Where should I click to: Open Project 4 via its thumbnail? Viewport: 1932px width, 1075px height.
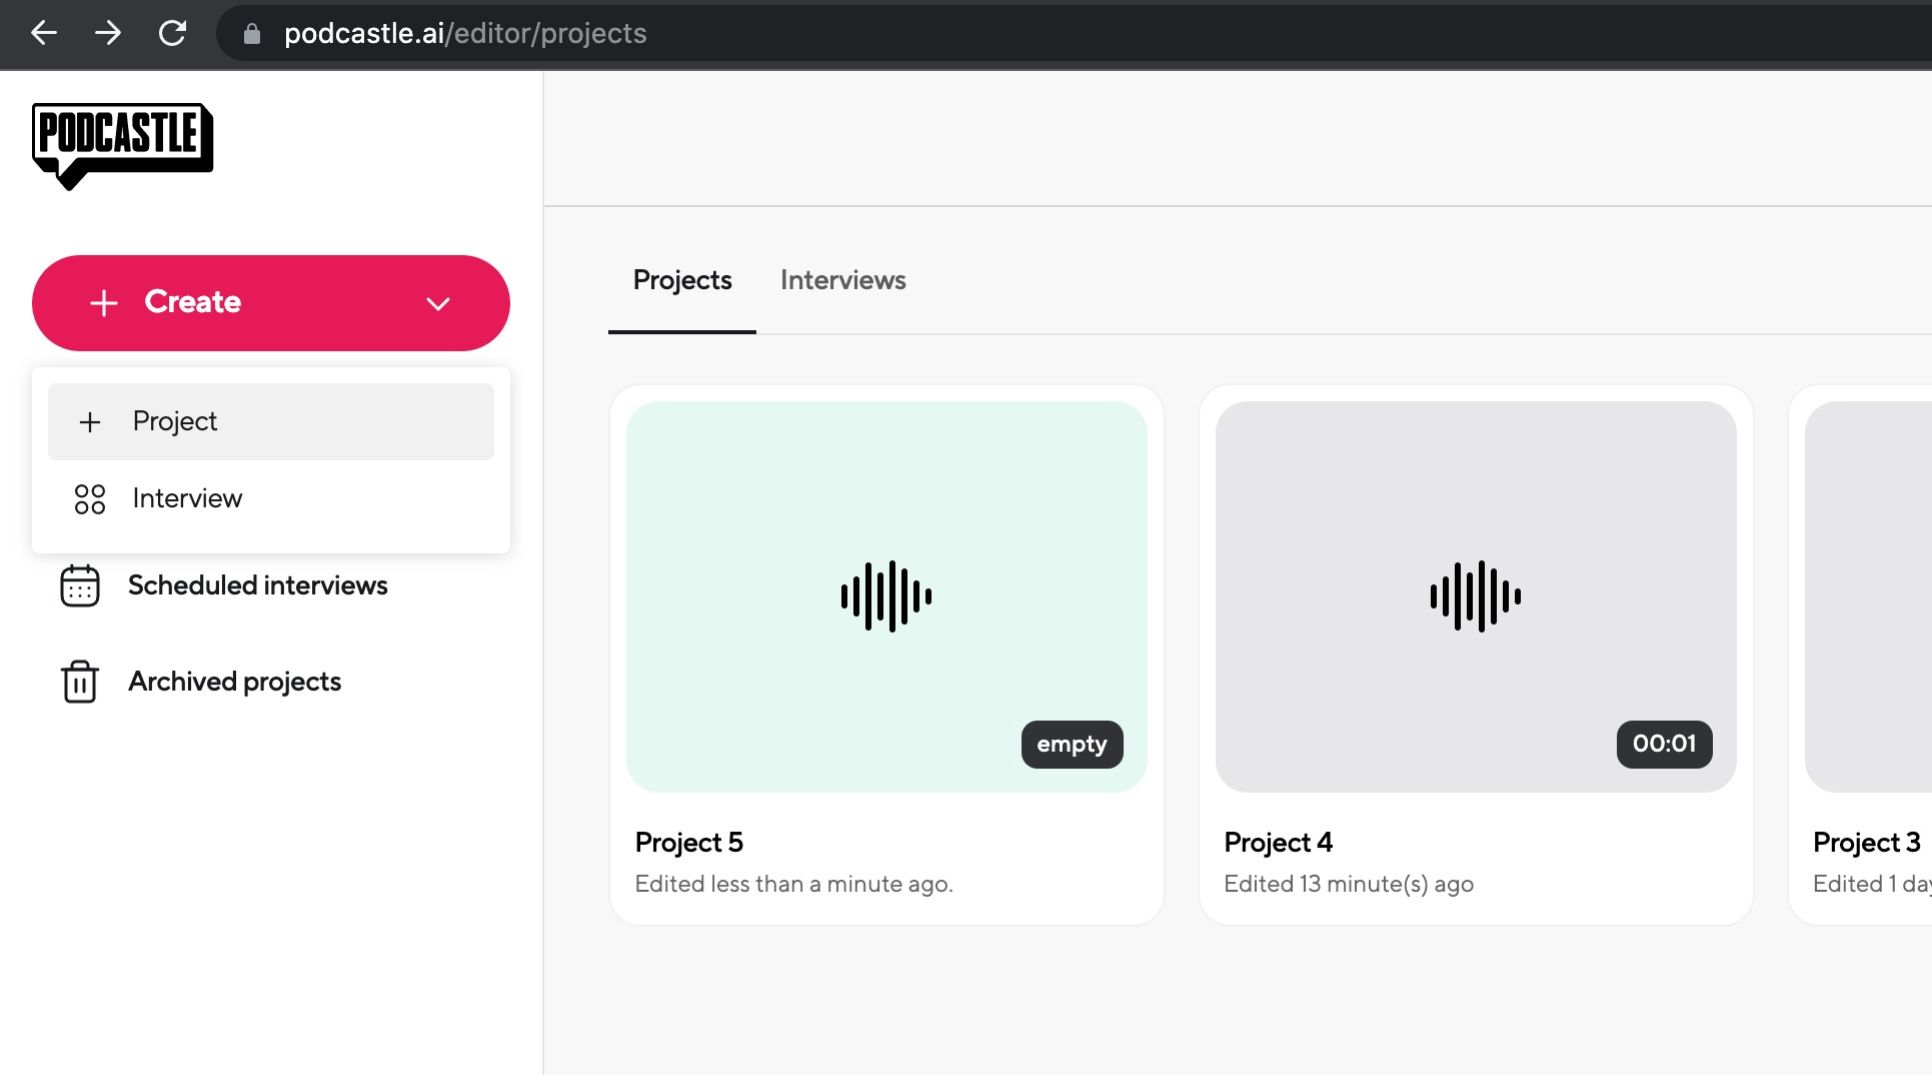point(1474,596)
